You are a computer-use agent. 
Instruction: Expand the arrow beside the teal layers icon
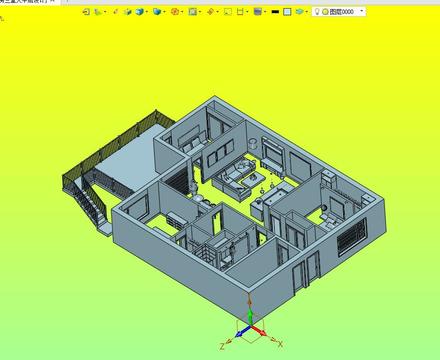click(x=307, y=12)
